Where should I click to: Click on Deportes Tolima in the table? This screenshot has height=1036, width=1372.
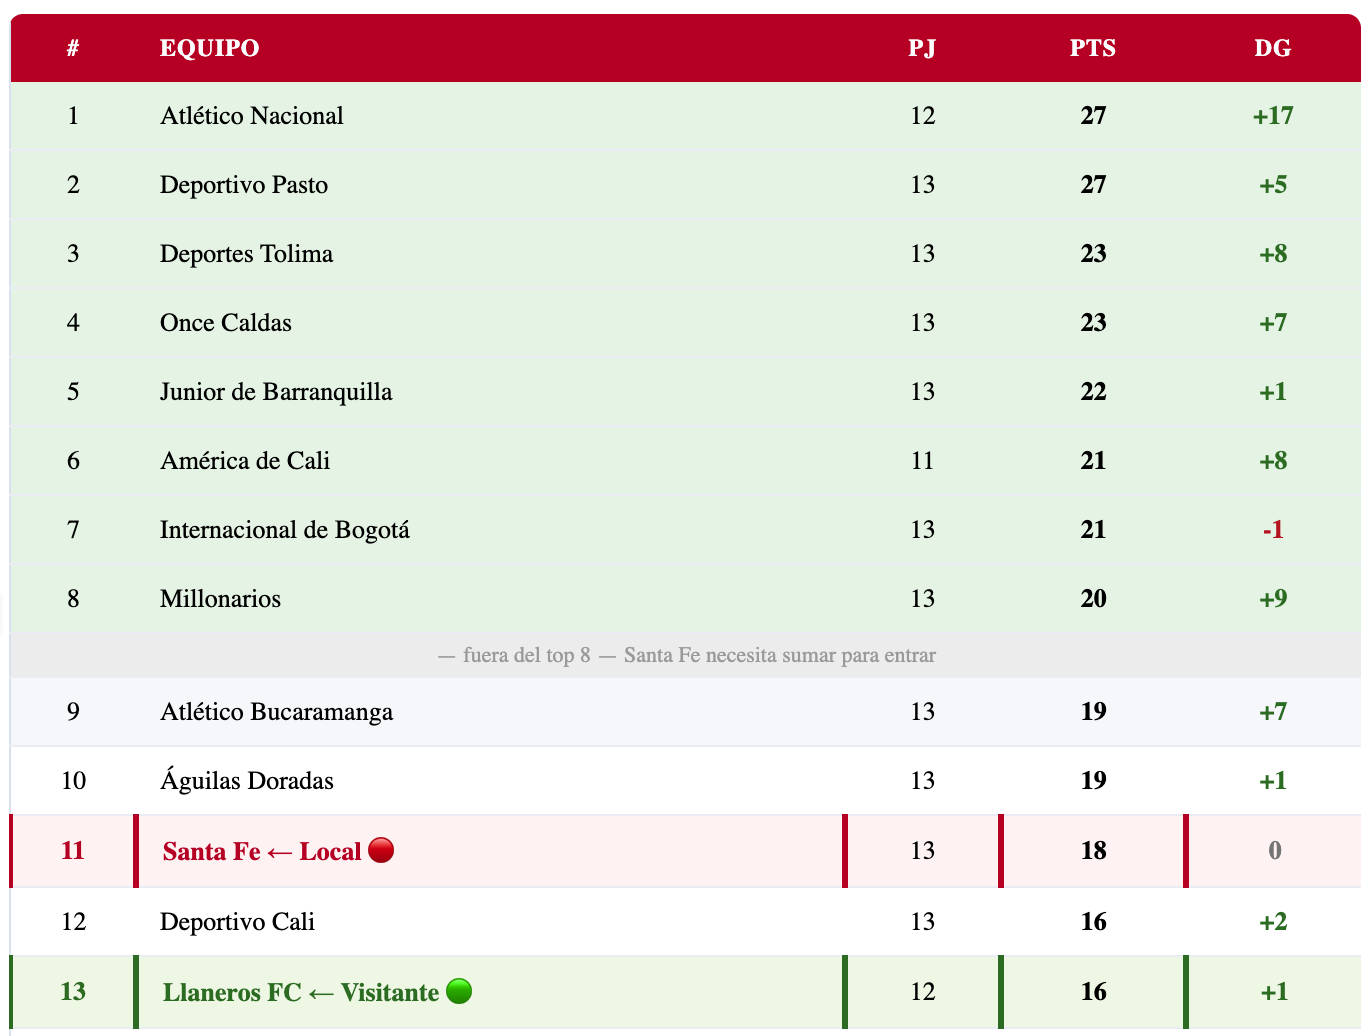pos(246,254)
